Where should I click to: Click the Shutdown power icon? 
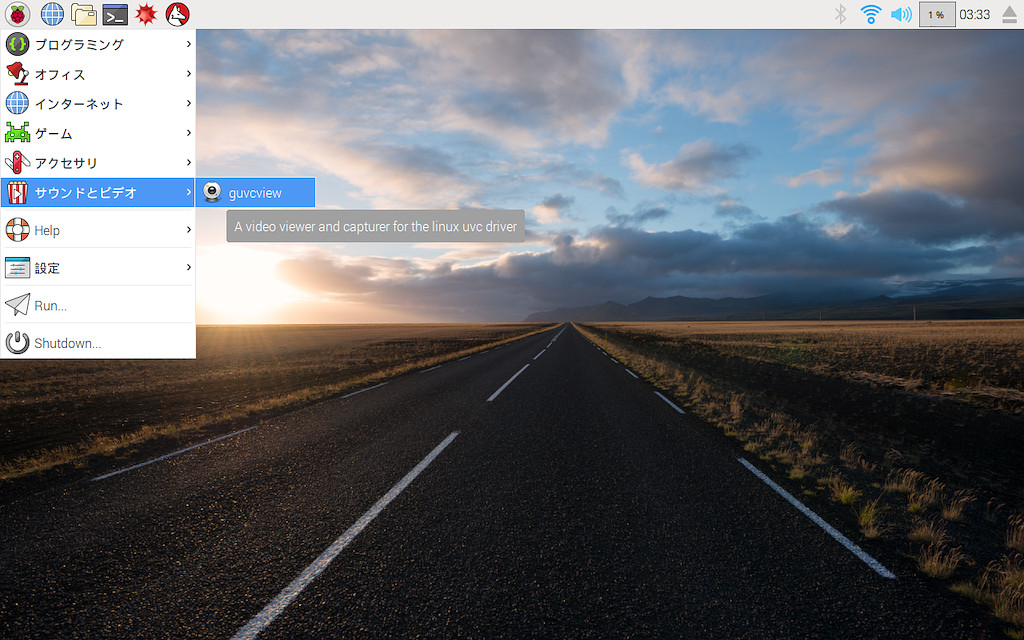tap(17, 343)
